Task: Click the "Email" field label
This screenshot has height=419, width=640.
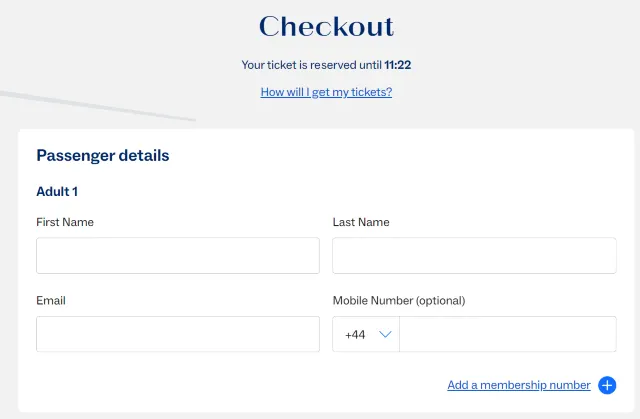Action: [x=51, y=300]
